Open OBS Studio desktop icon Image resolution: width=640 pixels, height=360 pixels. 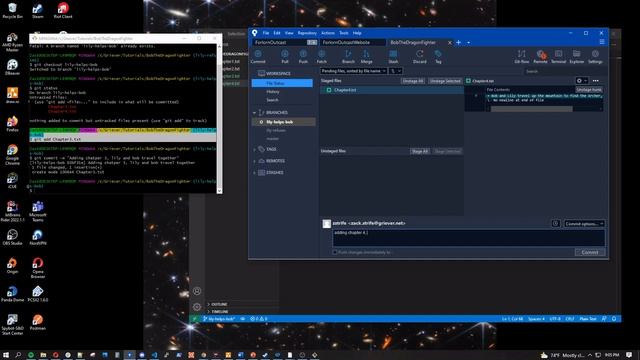(x=12, y=237)
